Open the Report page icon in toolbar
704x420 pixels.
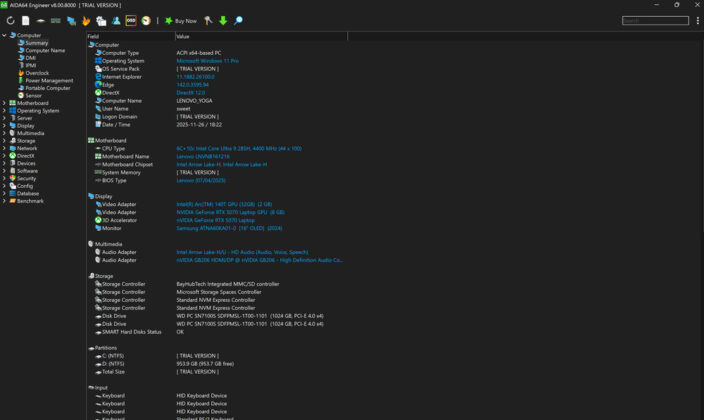[x=26, y=21]
